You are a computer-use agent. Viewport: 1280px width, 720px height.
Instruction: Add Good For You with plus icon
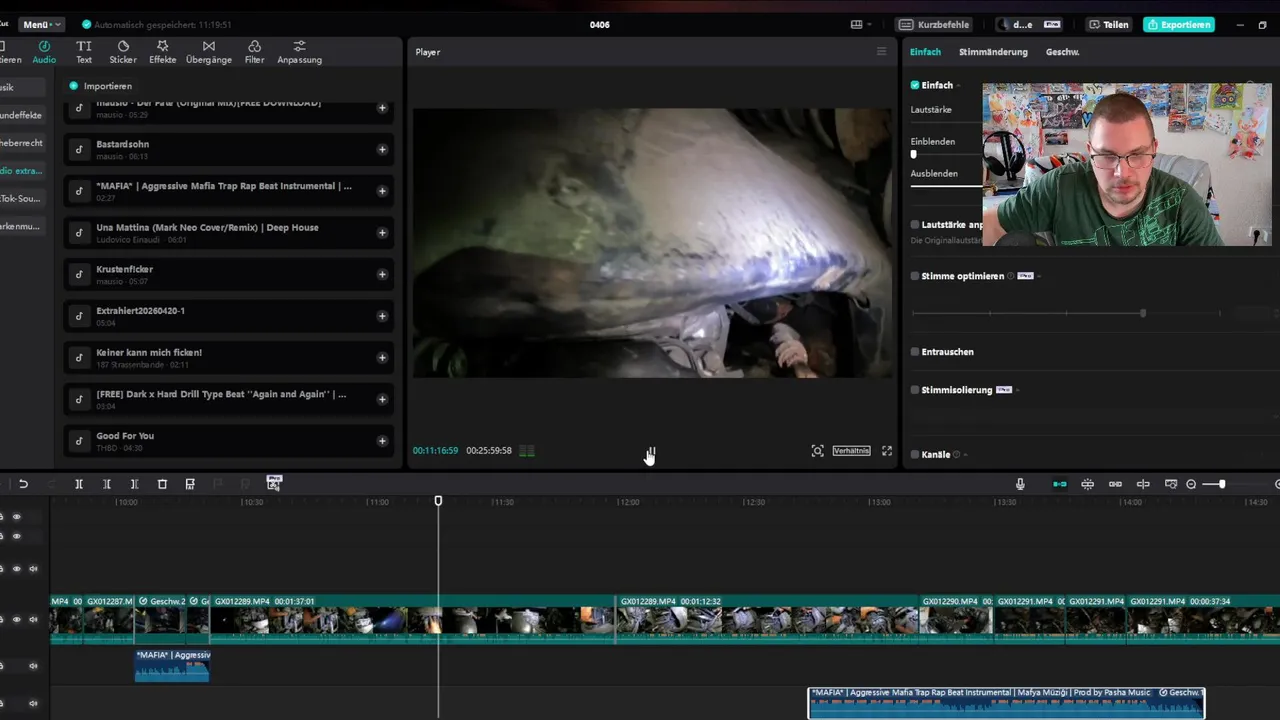[x=382, y=441]
